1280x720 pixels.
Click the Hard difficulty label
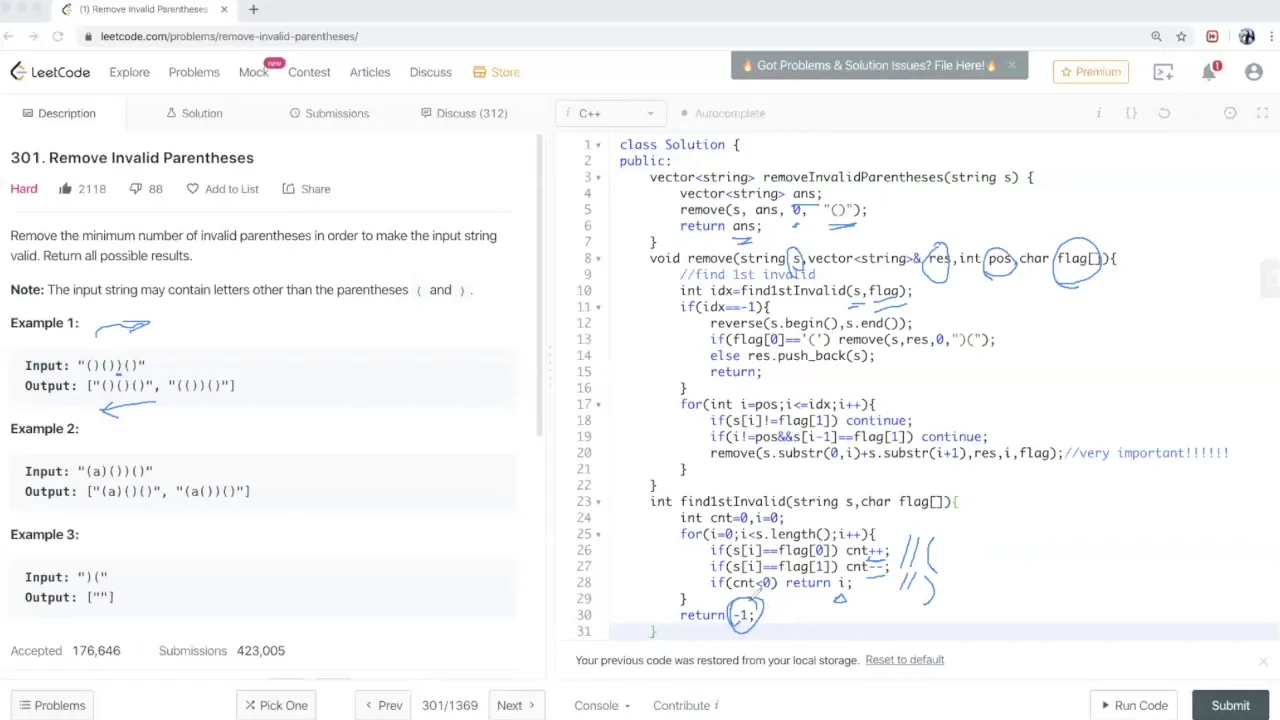point(24,188)
